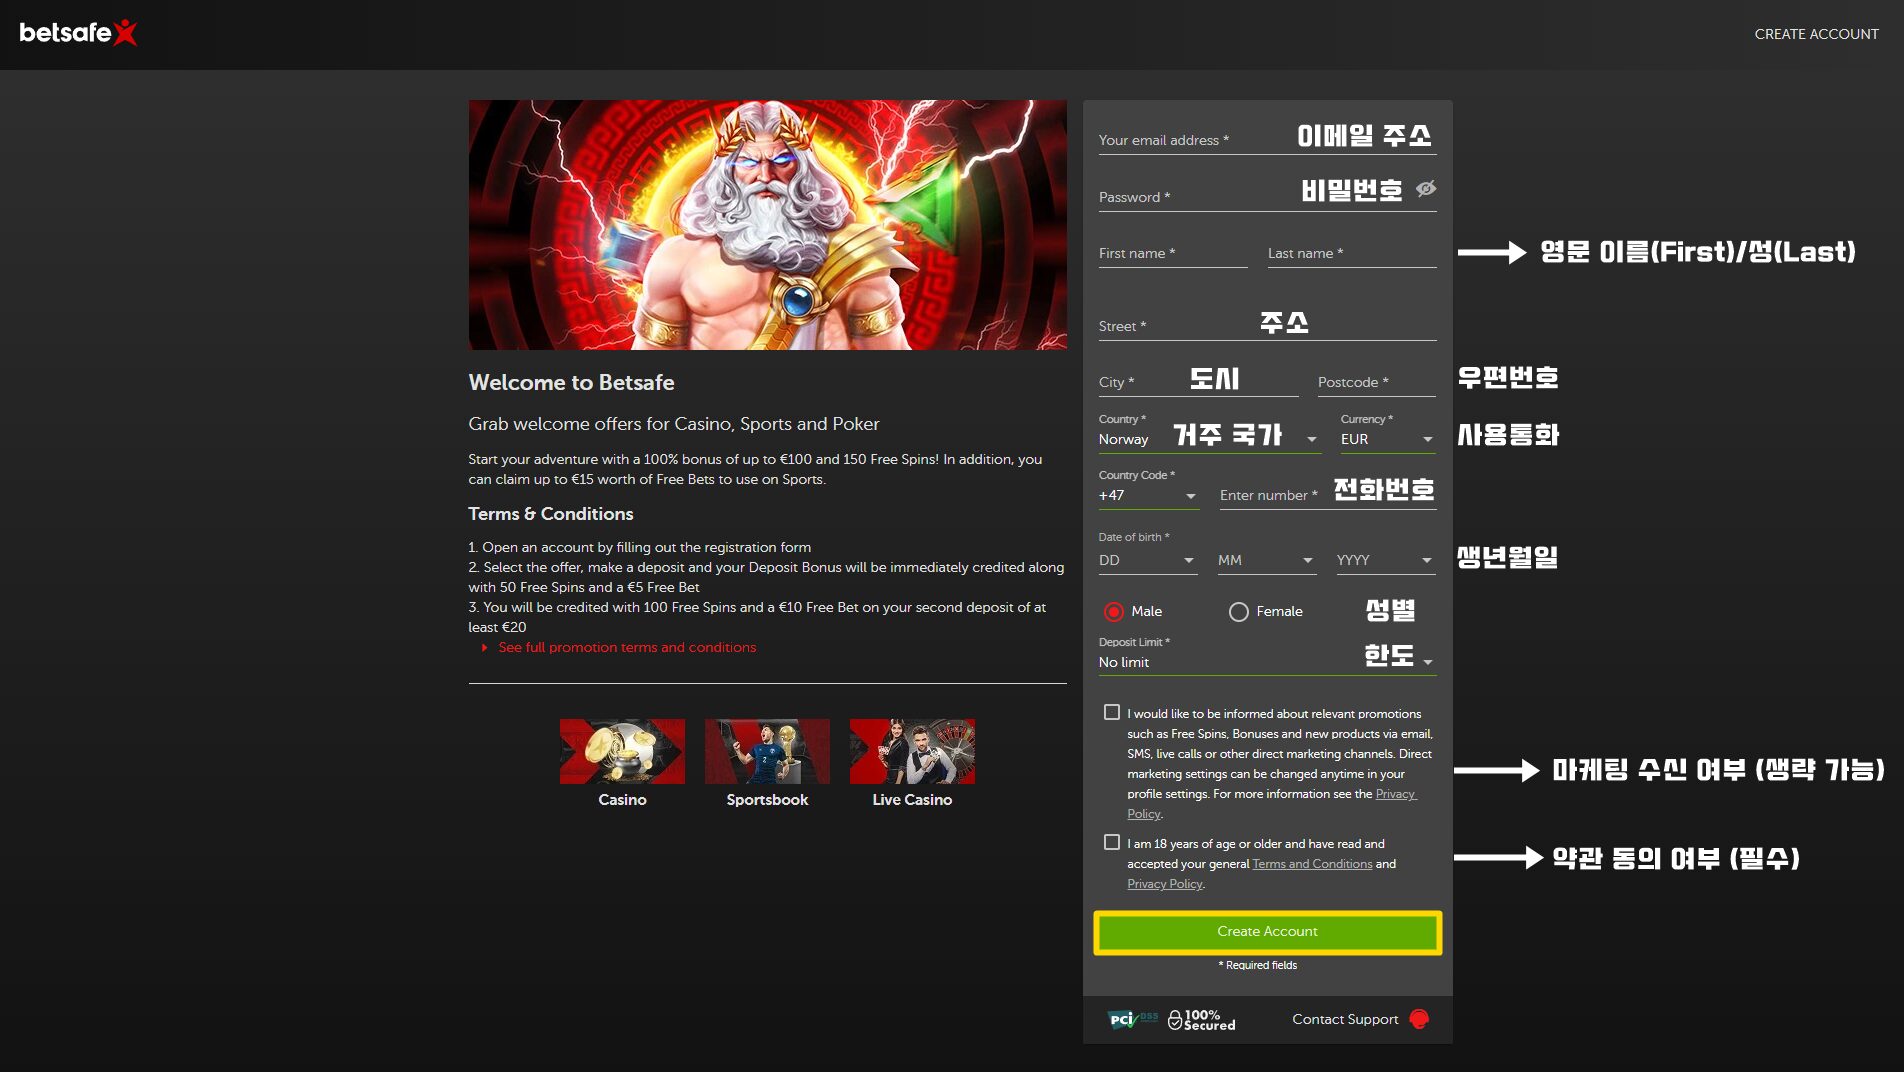Click the Betsafe logo
The height and width of the screenshot is (1072, 1904).
pos(78,33)
